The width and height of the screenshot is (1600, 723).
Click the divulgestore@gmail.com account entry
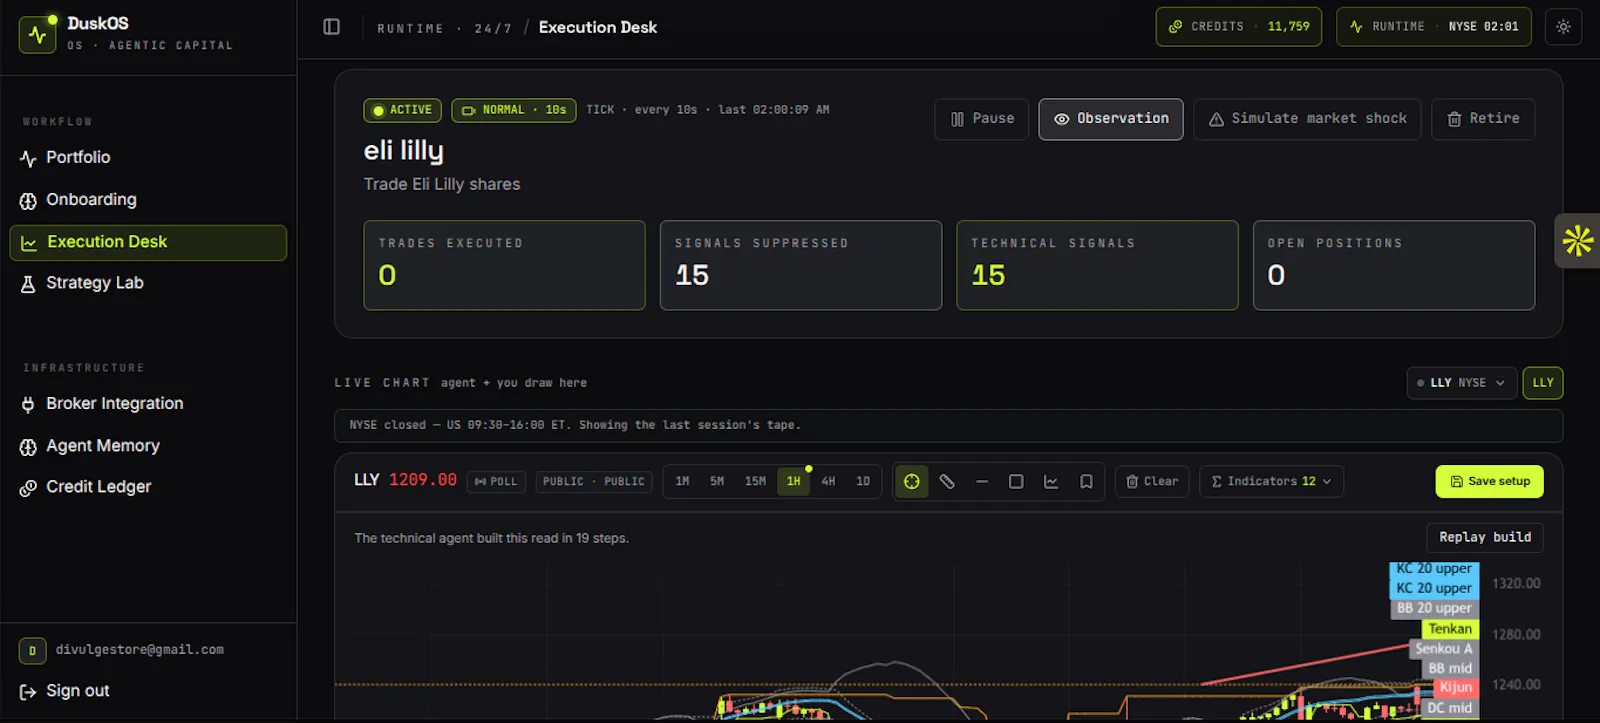(122, 650)
